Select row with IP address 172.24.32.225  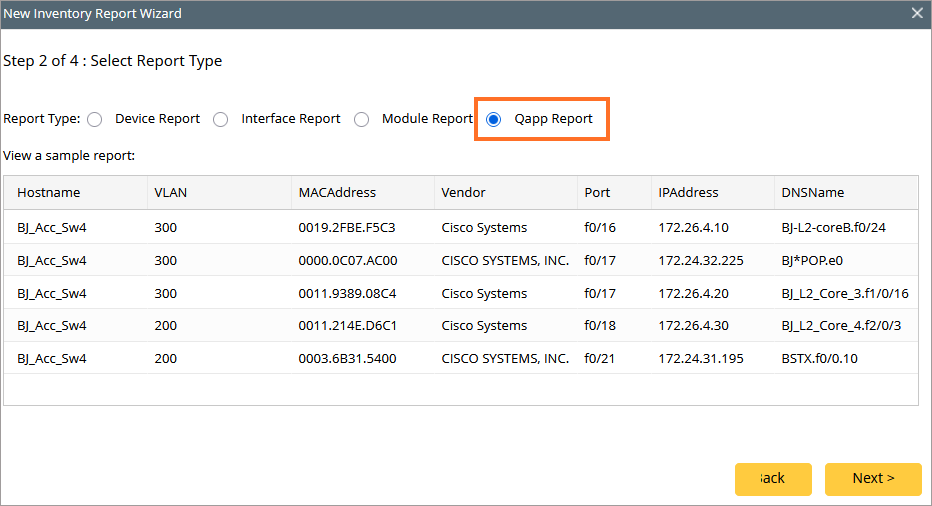pos(700,261)
